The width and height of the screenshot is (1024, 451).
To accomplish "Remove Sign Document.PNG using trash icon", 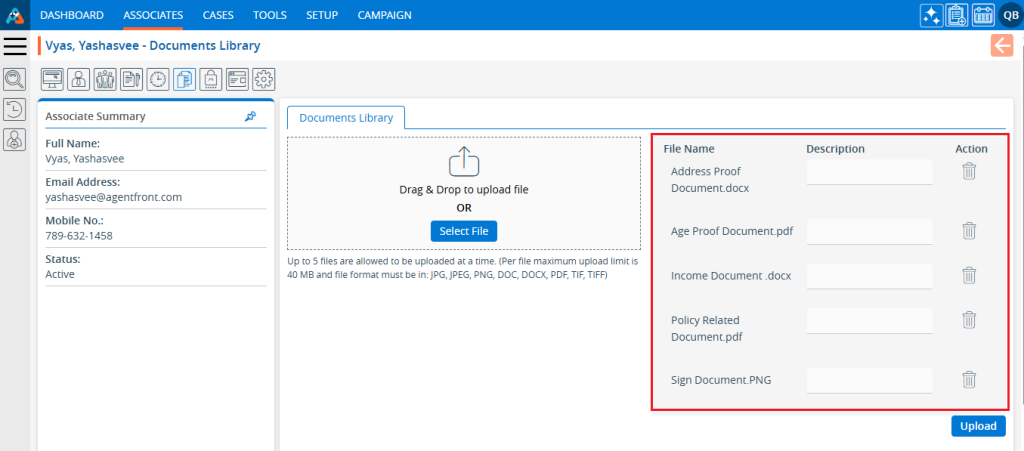I will [x=968, y=380].
